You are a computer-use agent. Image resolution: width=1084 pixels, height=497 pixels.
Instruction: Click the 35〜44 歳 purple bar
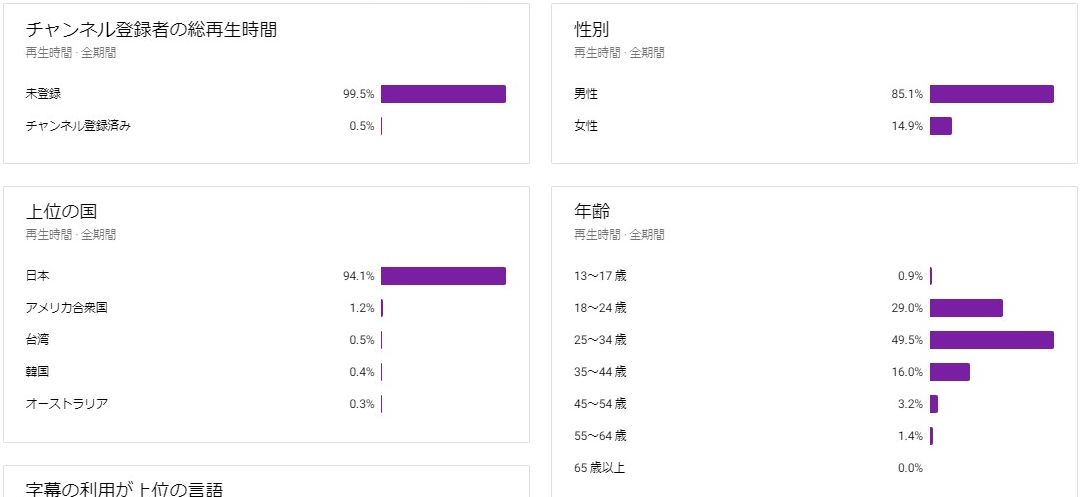(949, 372)
